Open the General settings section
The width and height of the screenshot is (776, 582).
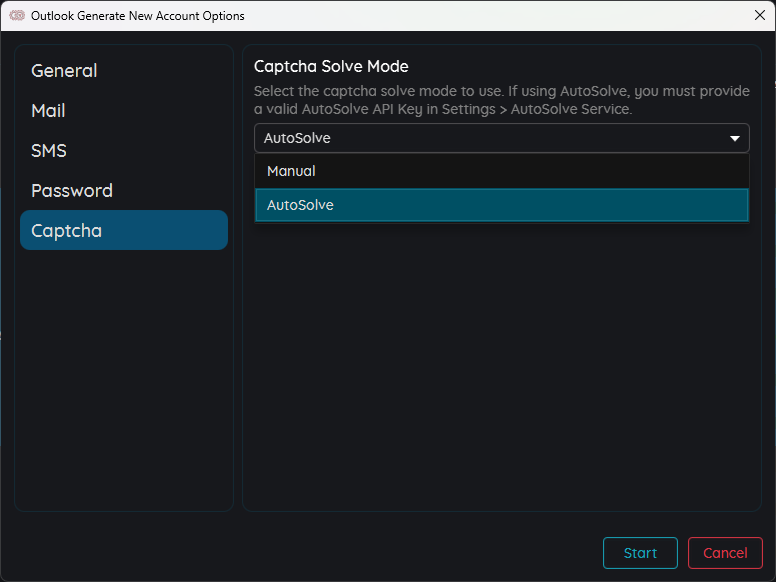click(124, 70)
